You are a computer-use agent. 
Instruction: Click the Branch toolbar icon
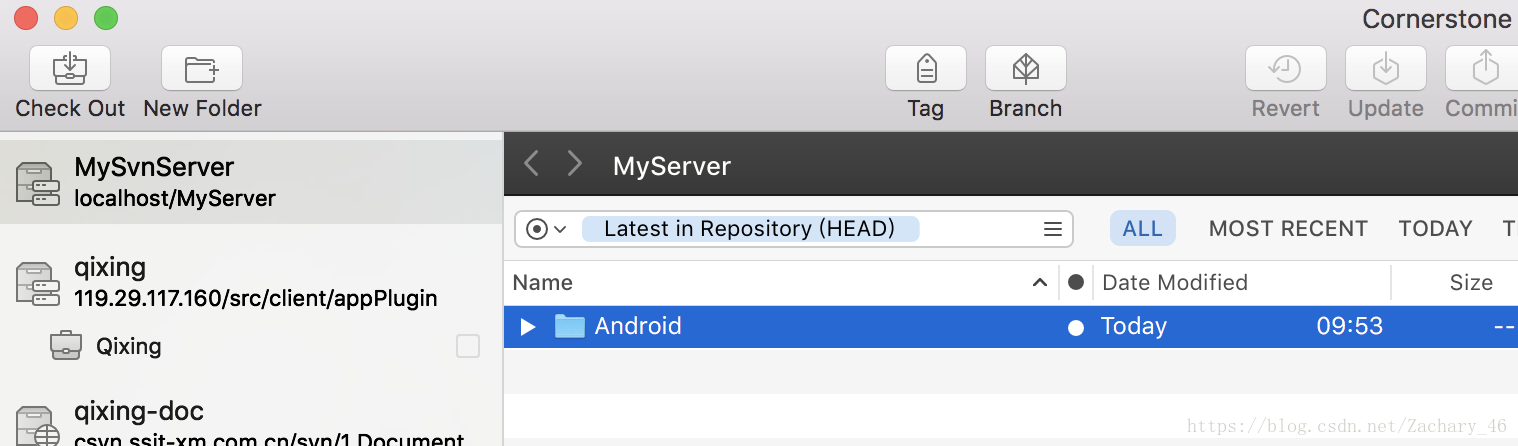point(1026,69)
